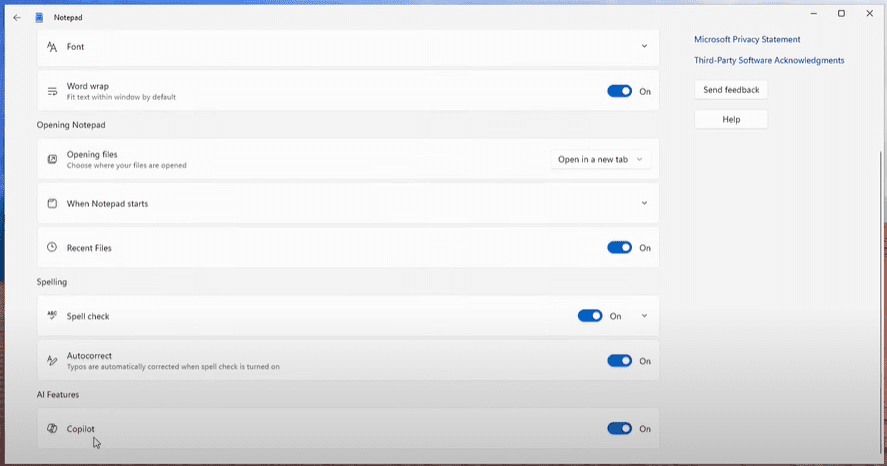This screenshot has height=466, width=887.
Task: Click the Copilot icon
Action: (x=52, y=428)
